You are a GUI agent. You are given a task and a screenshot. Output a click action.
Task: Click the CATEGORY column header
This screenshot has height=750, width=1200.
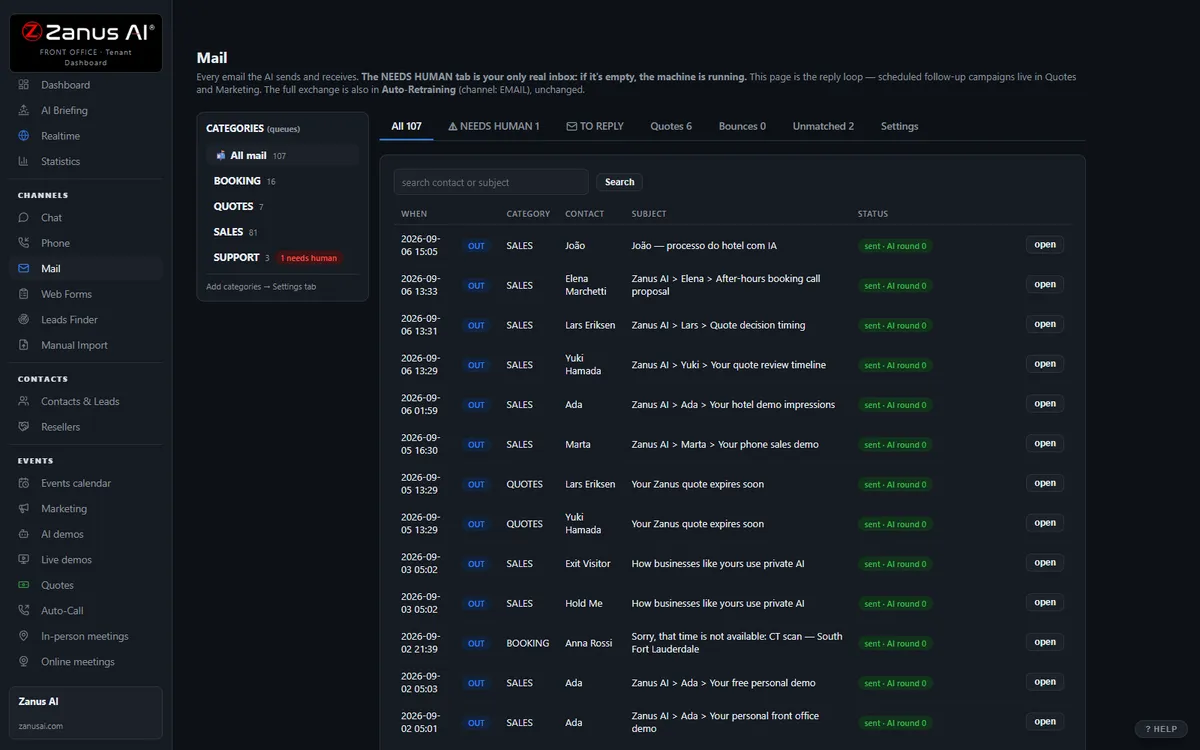click(x=528, y=214)
